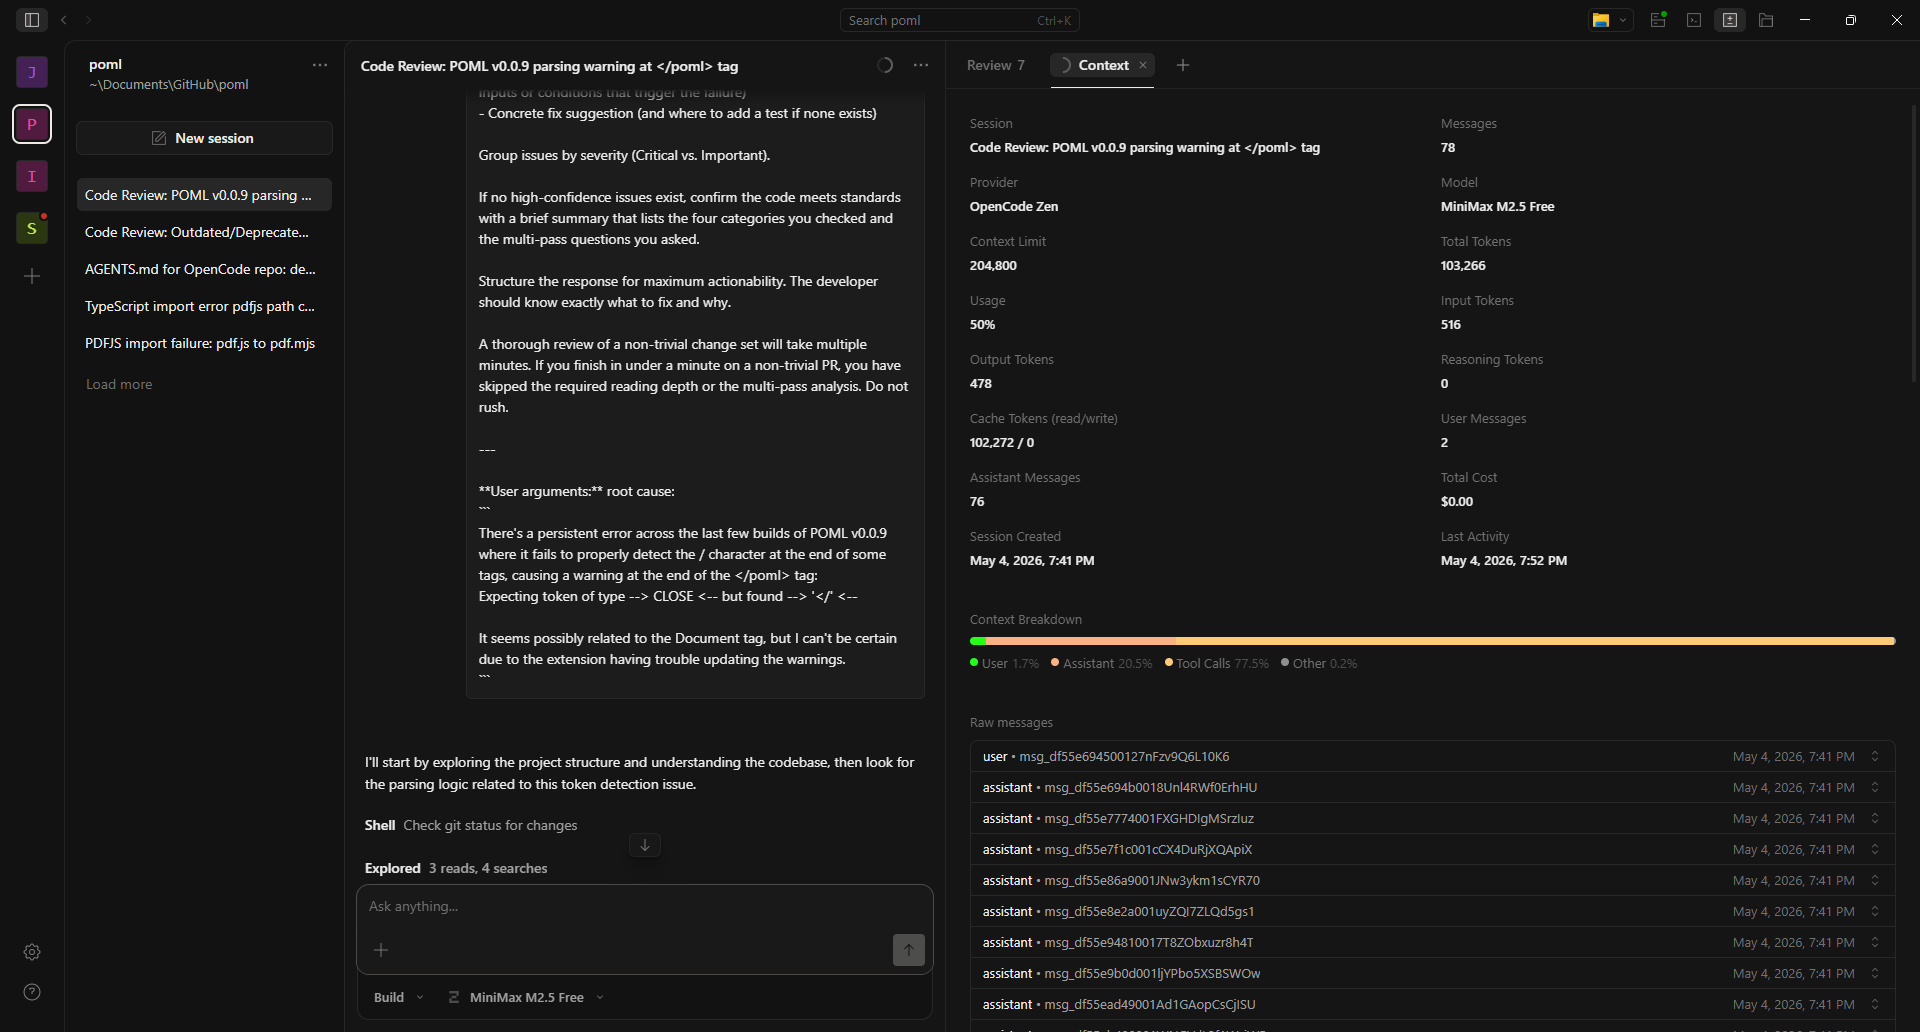Jump to bottom of conversation arrow

pyautogui.click(x=645, y=845)
